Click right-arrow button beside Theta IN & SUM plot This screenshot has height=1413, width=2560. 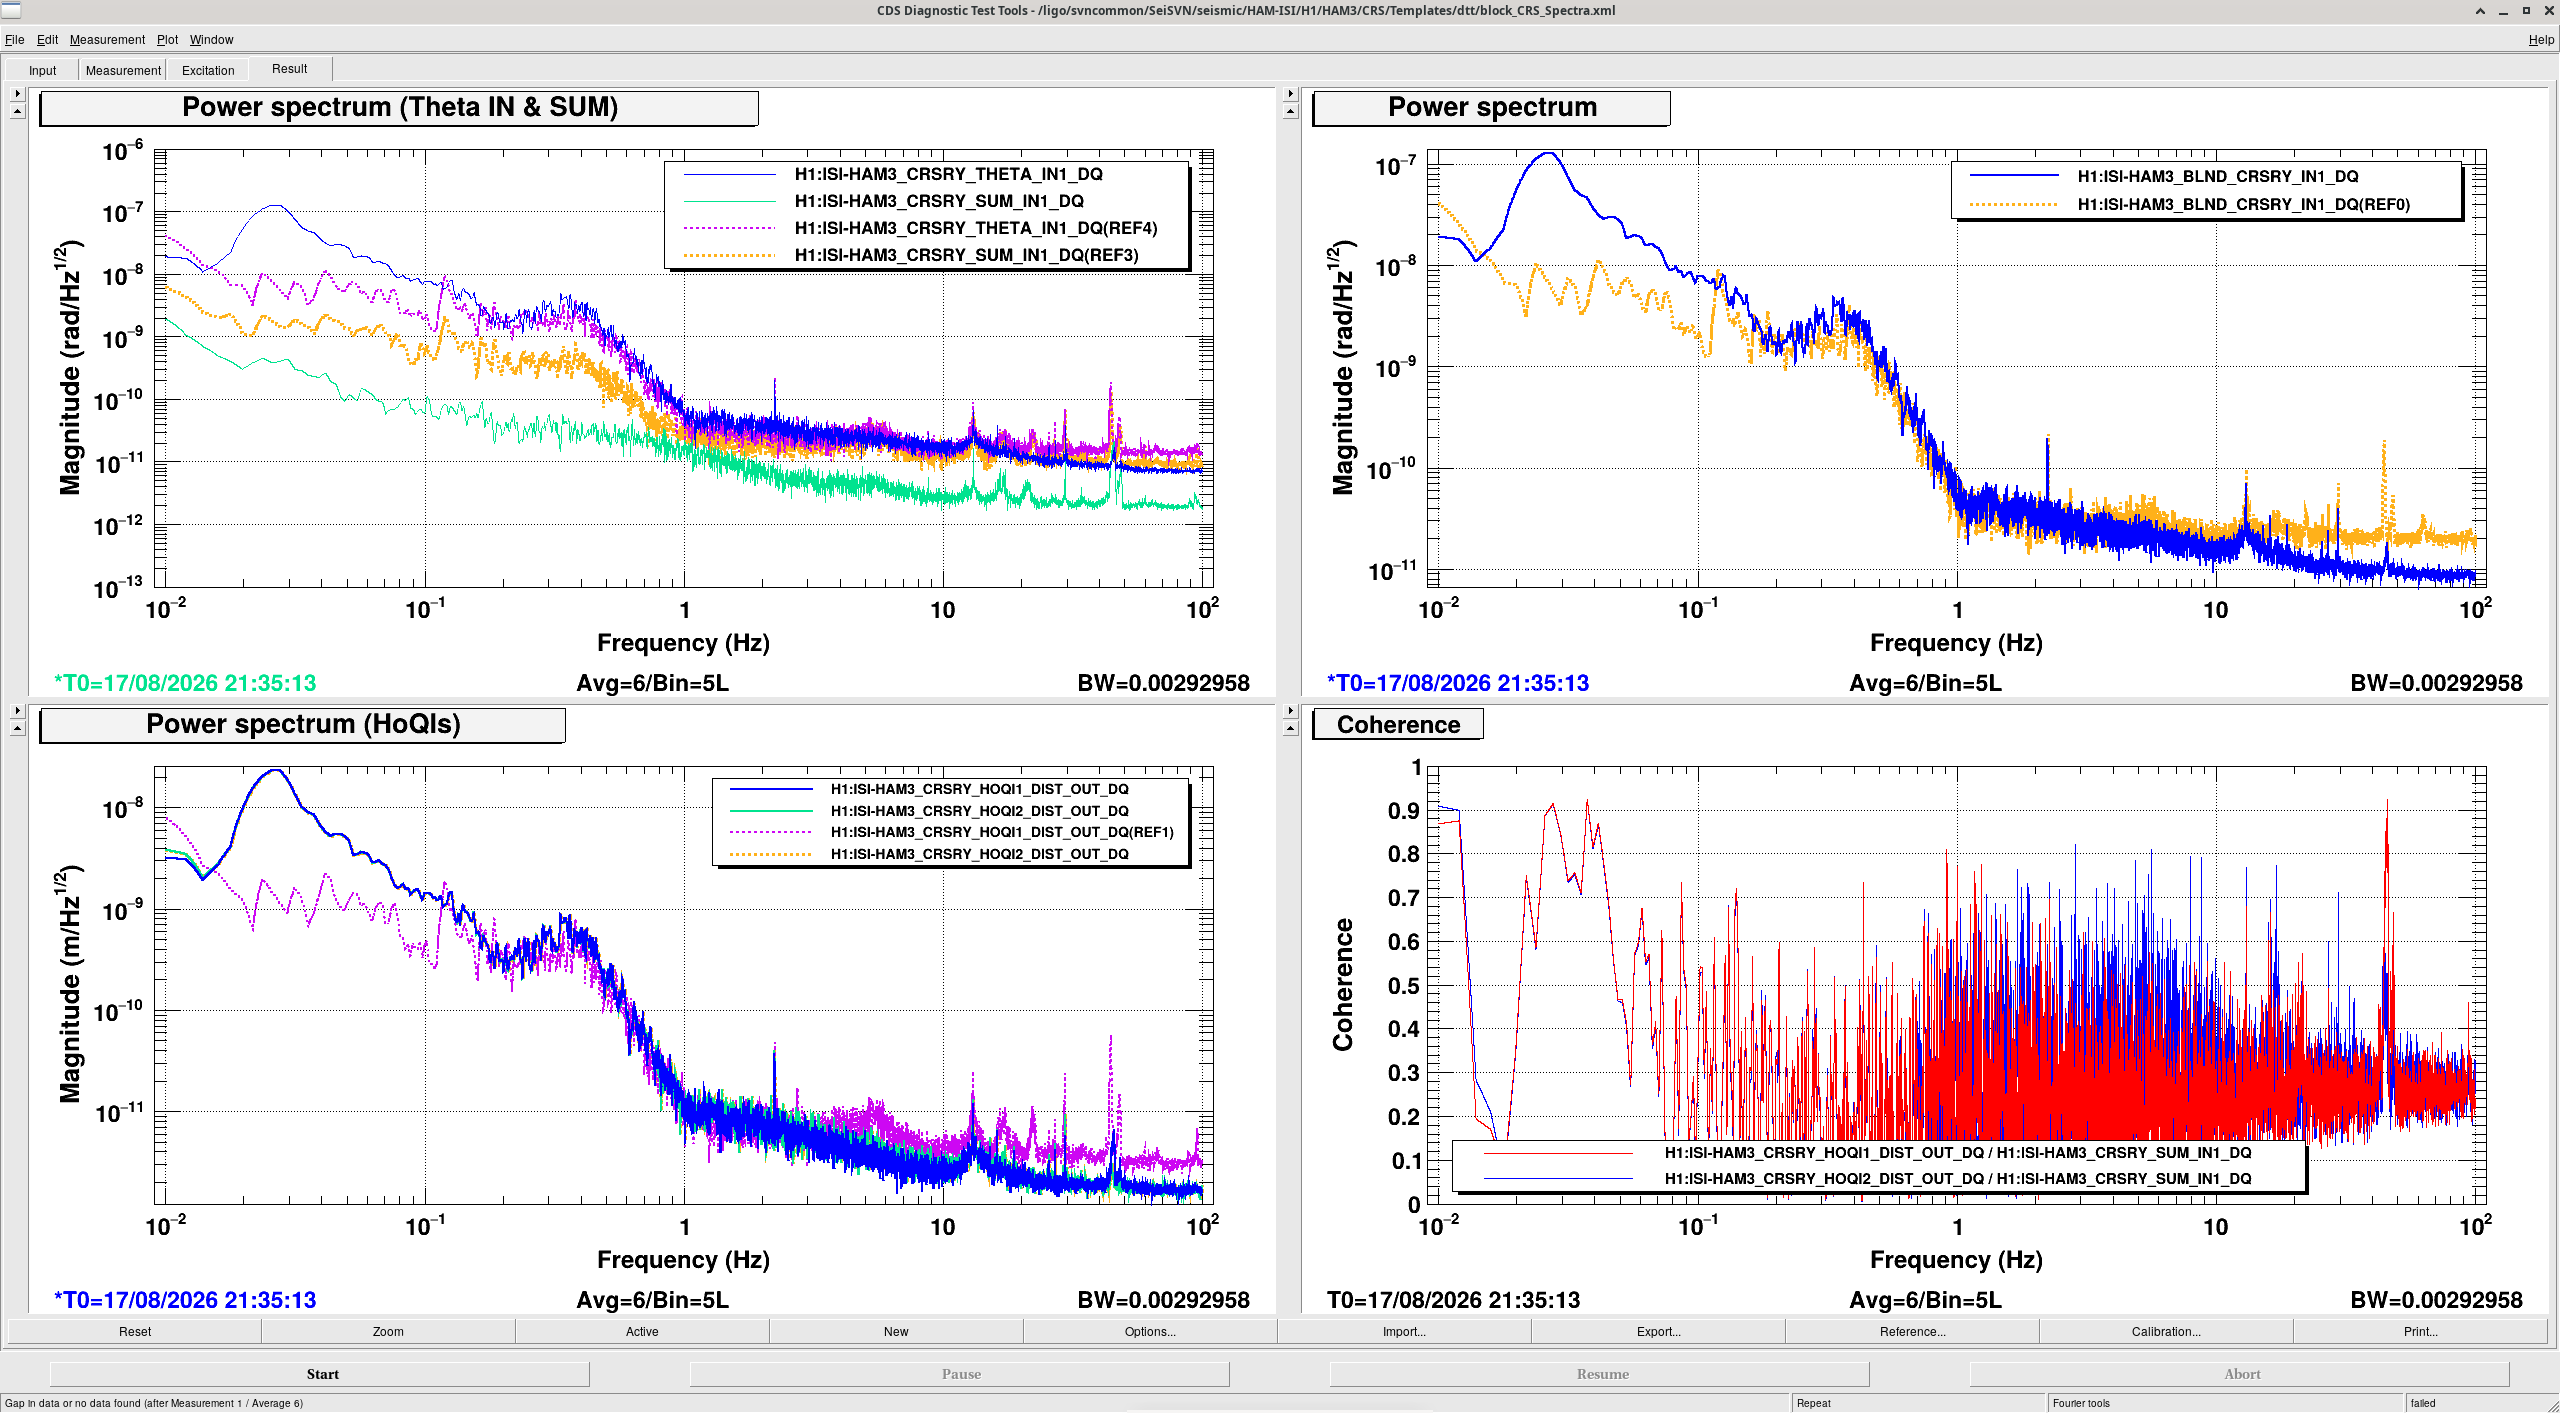click(x=17, y=94)
